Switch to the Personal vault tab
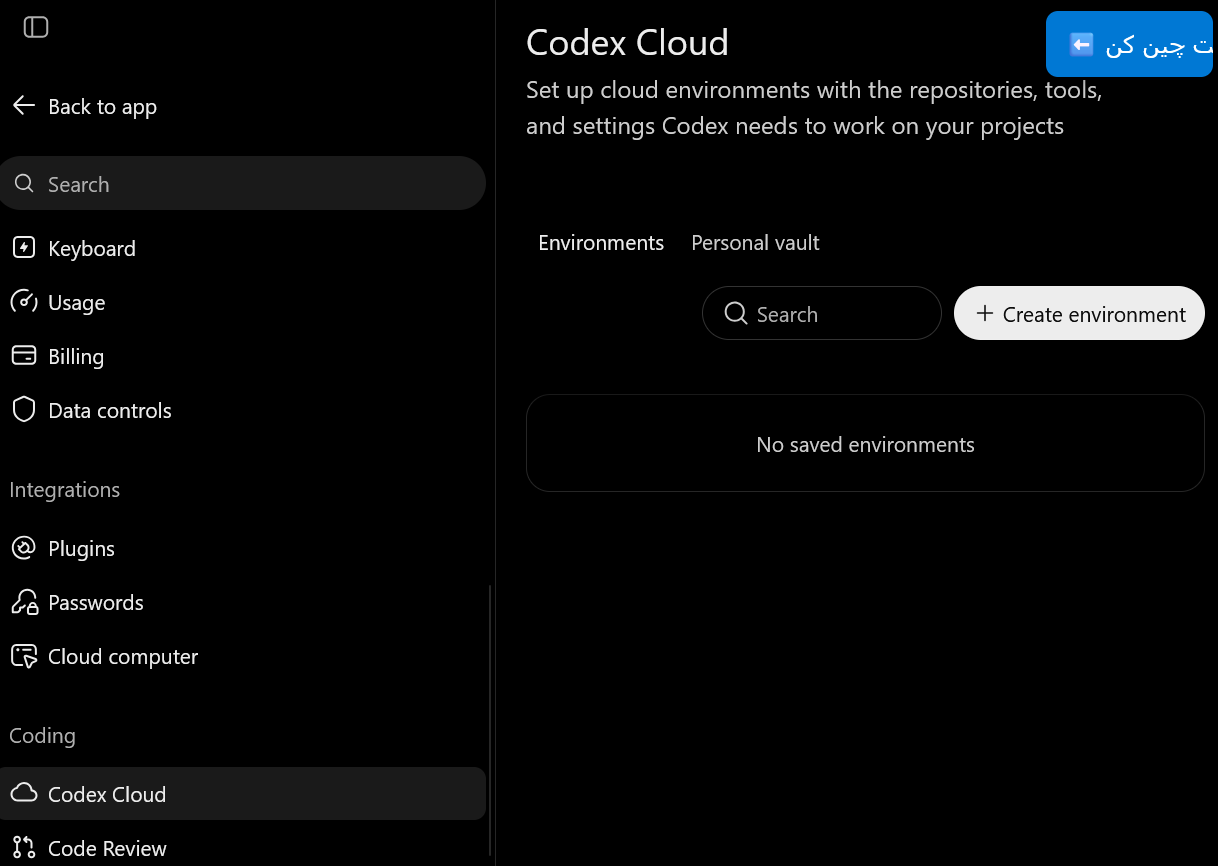Viewport: 1218px width, 866px height. pos(755,243)
